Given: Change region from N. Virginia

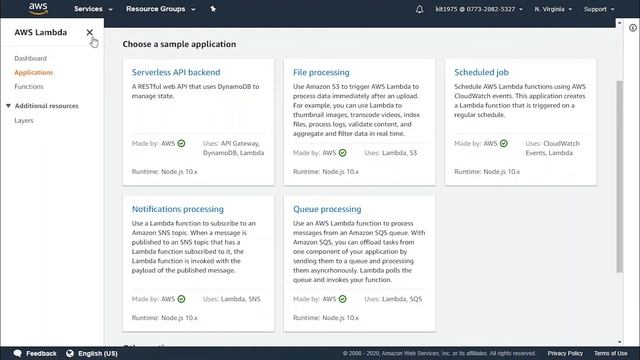Looking at the screenshot, I should pos(553,9).
